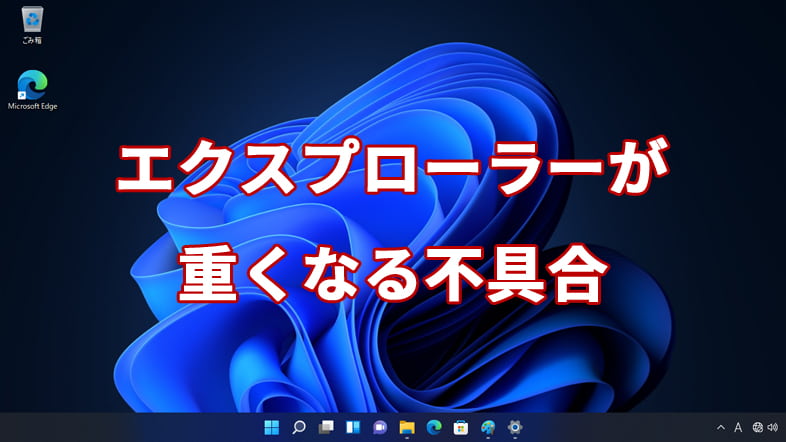
Task: Click the "ごみ箱" desktop label
Action: click(x=32, y=40)
